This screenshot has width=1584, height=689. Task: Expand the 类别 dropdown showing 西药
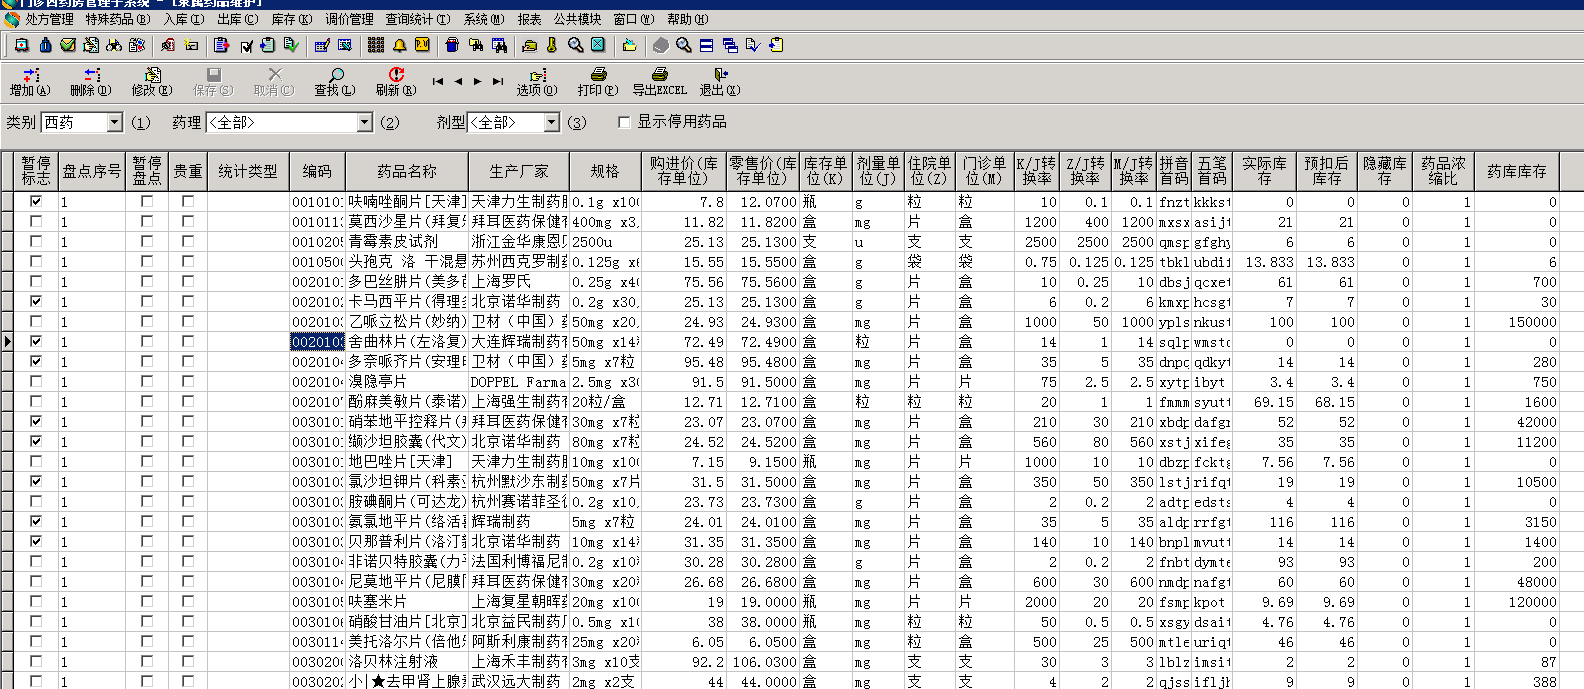114,122
